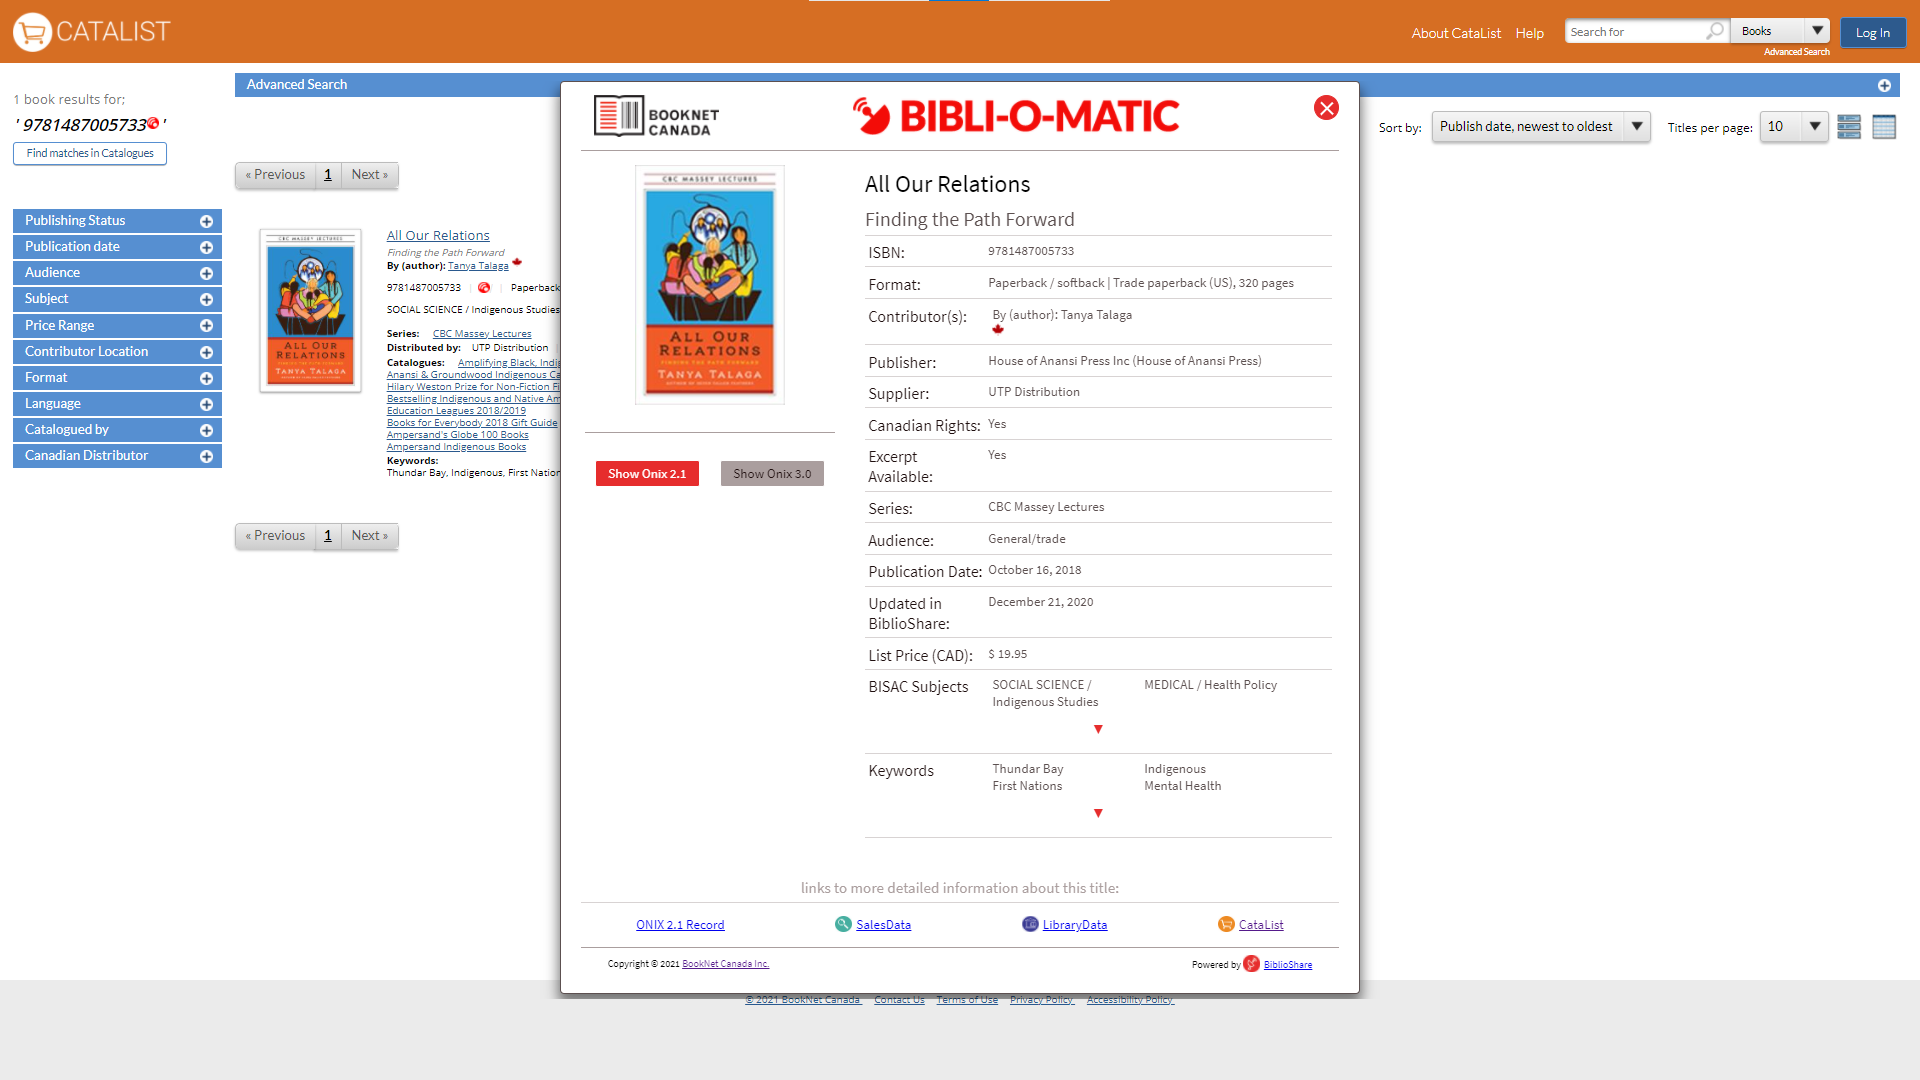Select page 1 in top pager
This screenshot has height=1080, width=1920.
[328, 175]
